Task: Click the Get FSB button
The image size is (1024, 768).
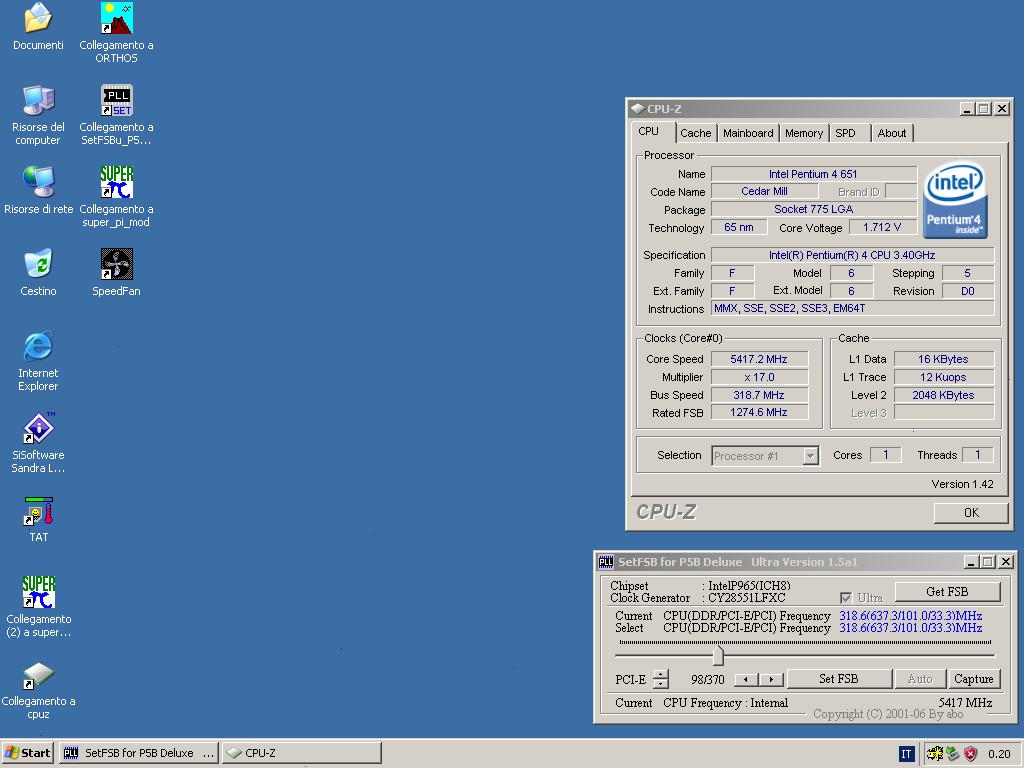Action: pyautogui.click(x=947, y=592)
